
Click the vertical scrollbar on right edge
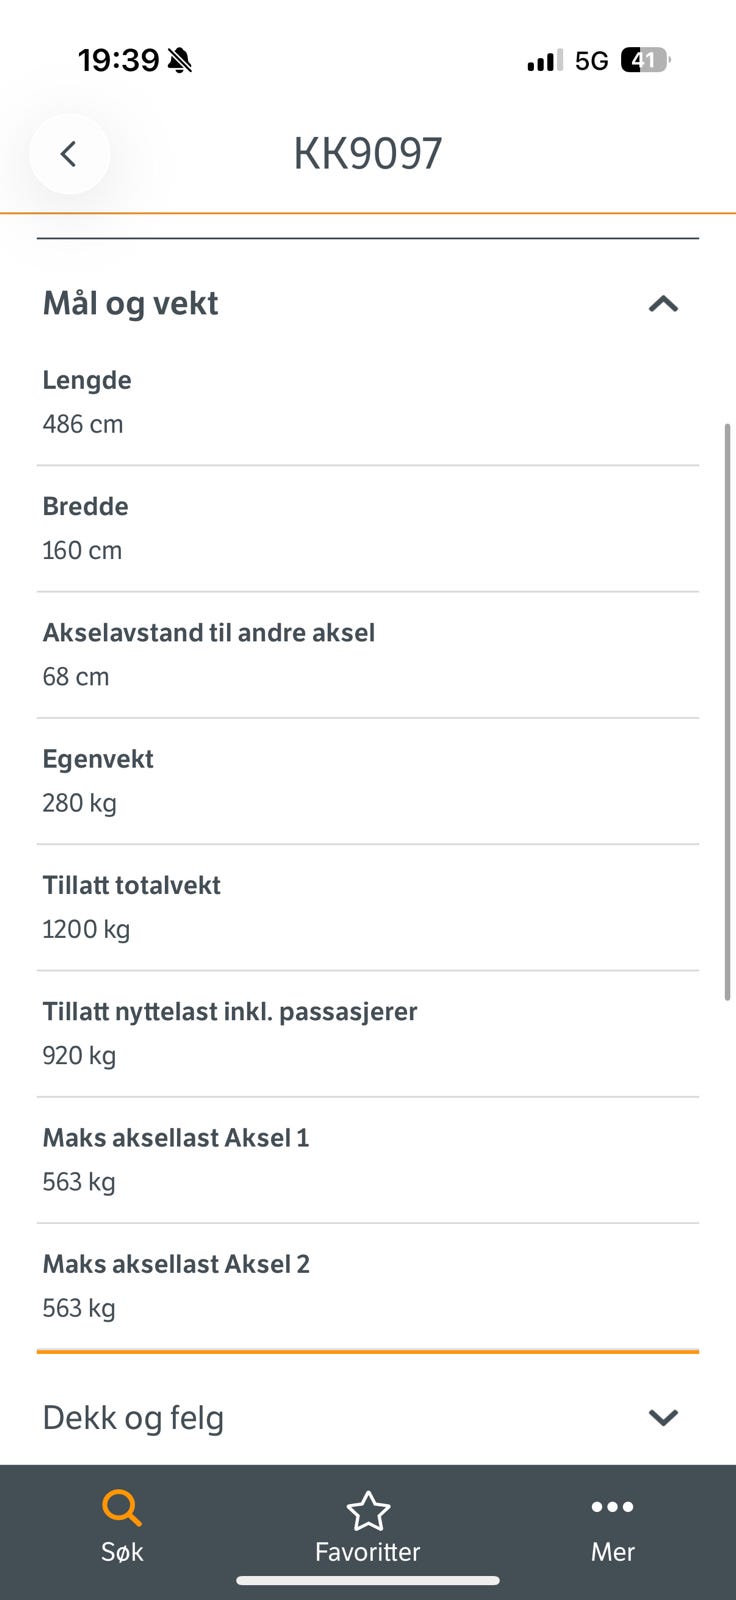tap(727, 712)
